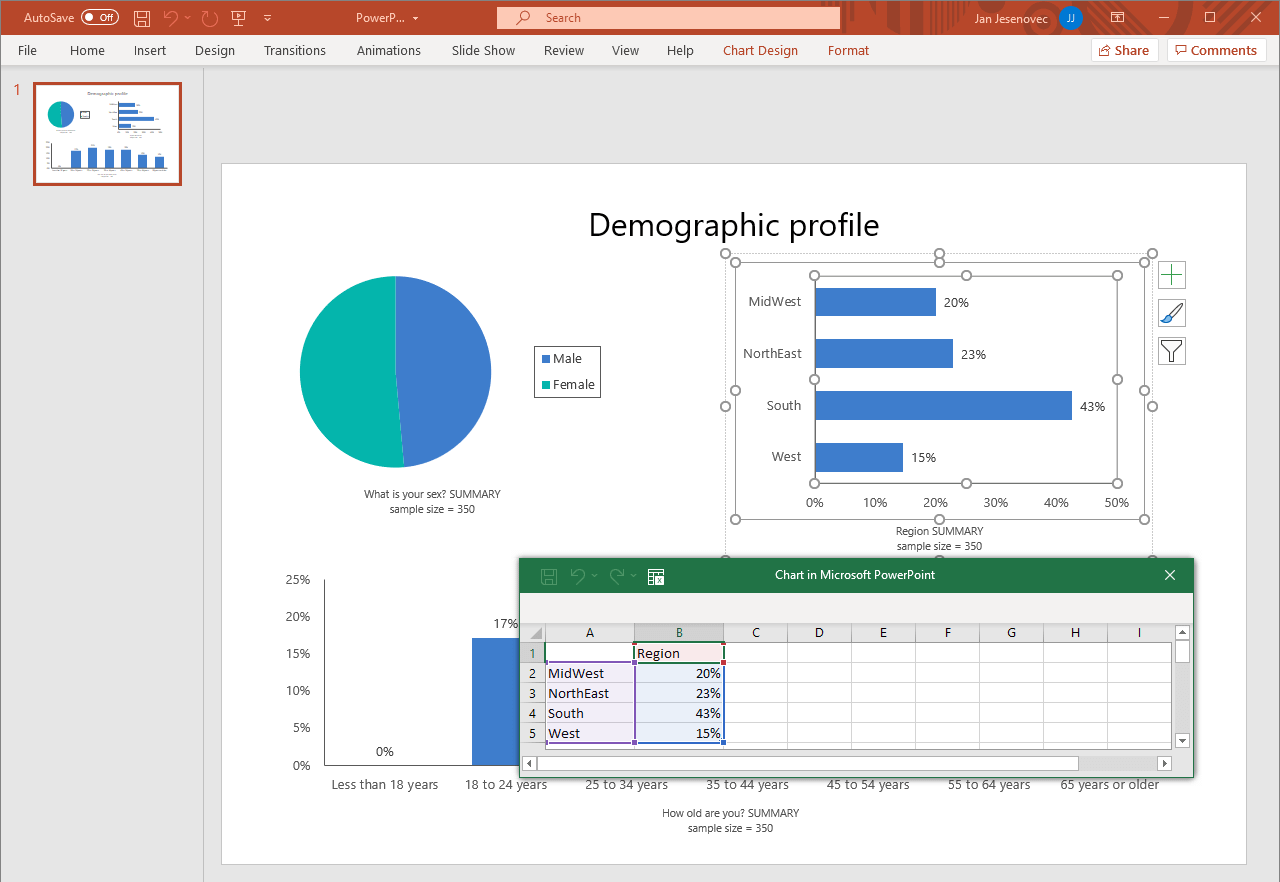
Task: Click the Share button
Action: pyautogui.click(x=1124, y=50)
